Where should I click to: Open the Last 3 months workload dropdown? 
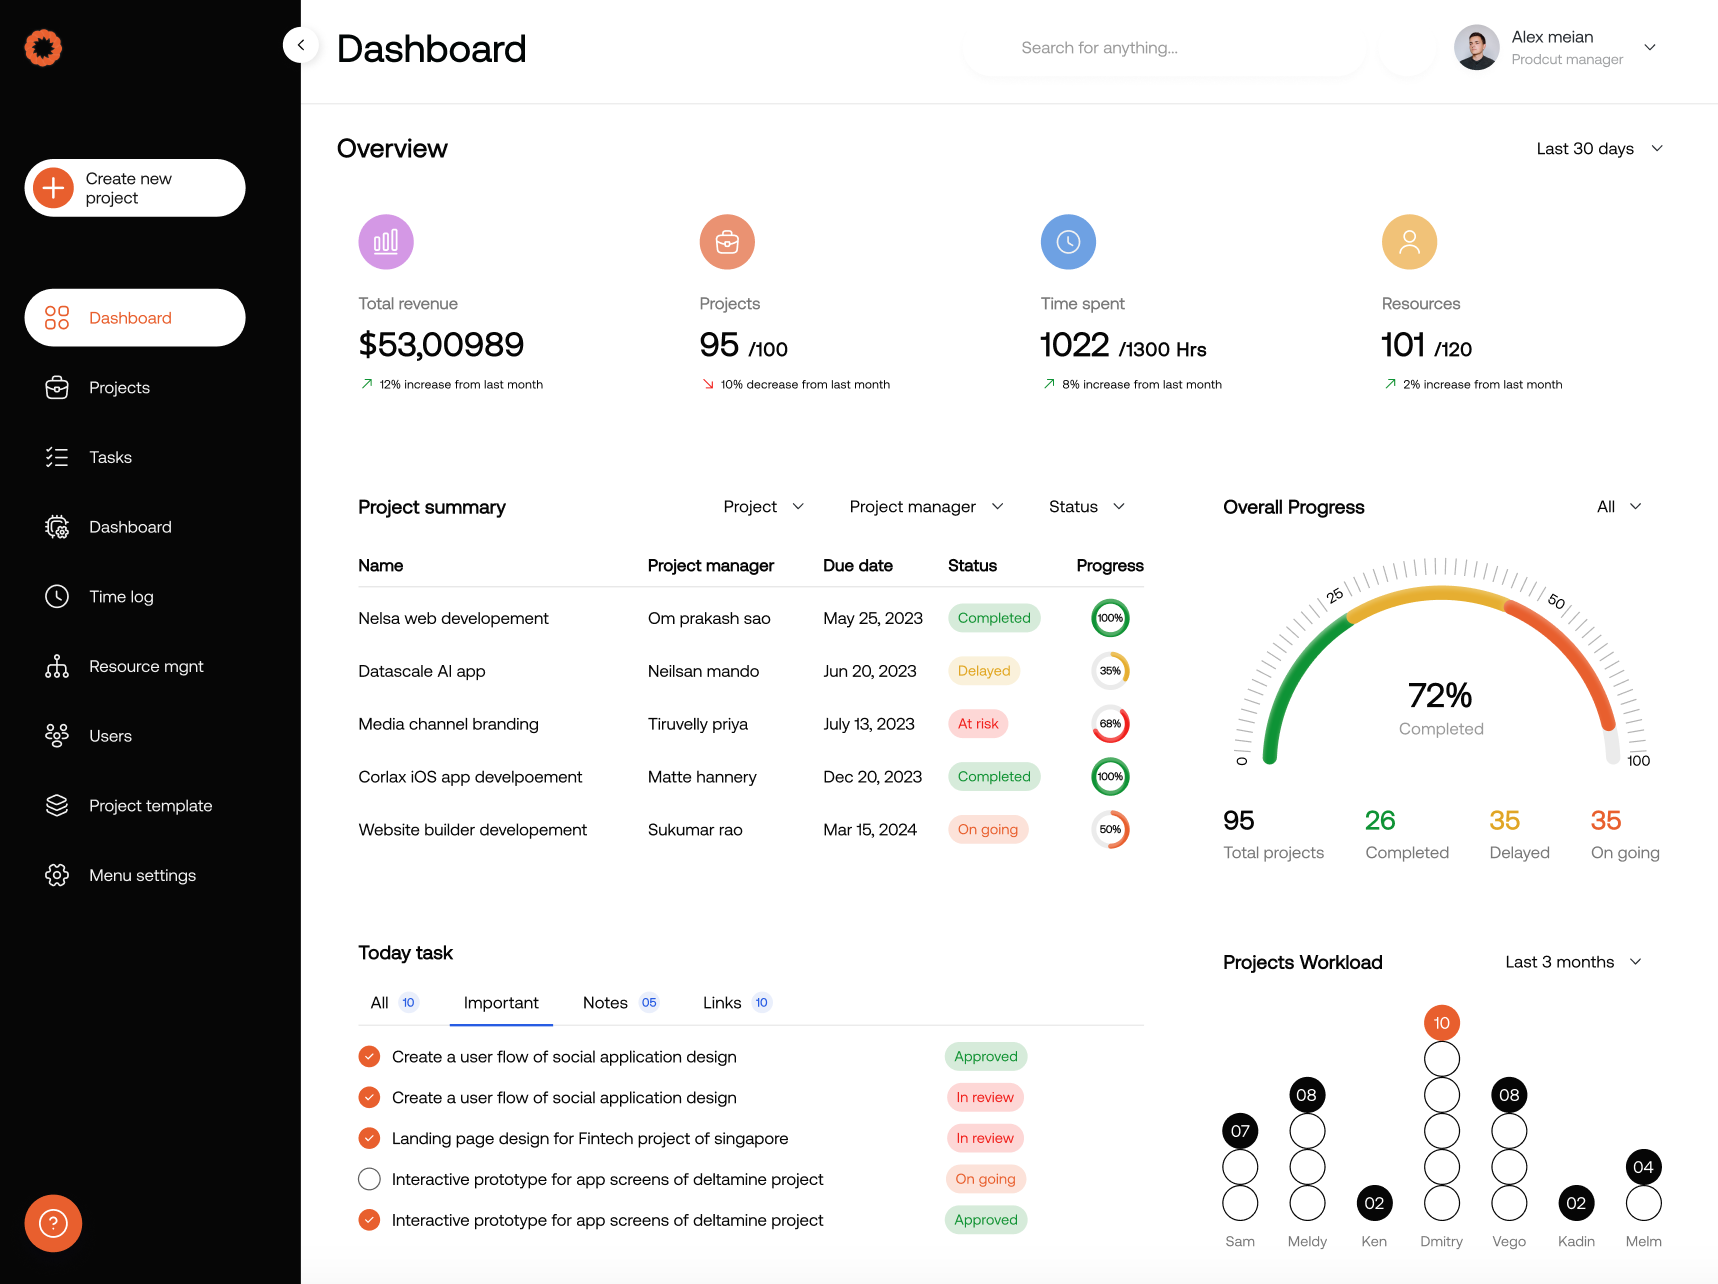coord(1573,962)
